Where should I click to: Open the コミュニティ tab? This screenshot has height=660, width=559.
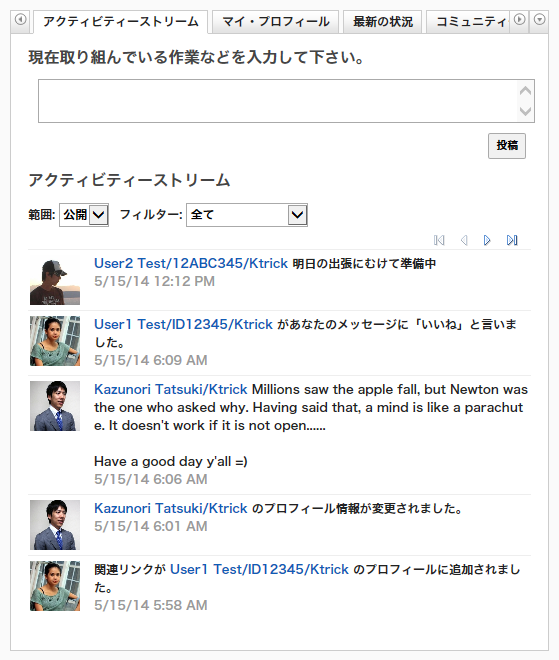pyautogui.click(x=470, y=22)
